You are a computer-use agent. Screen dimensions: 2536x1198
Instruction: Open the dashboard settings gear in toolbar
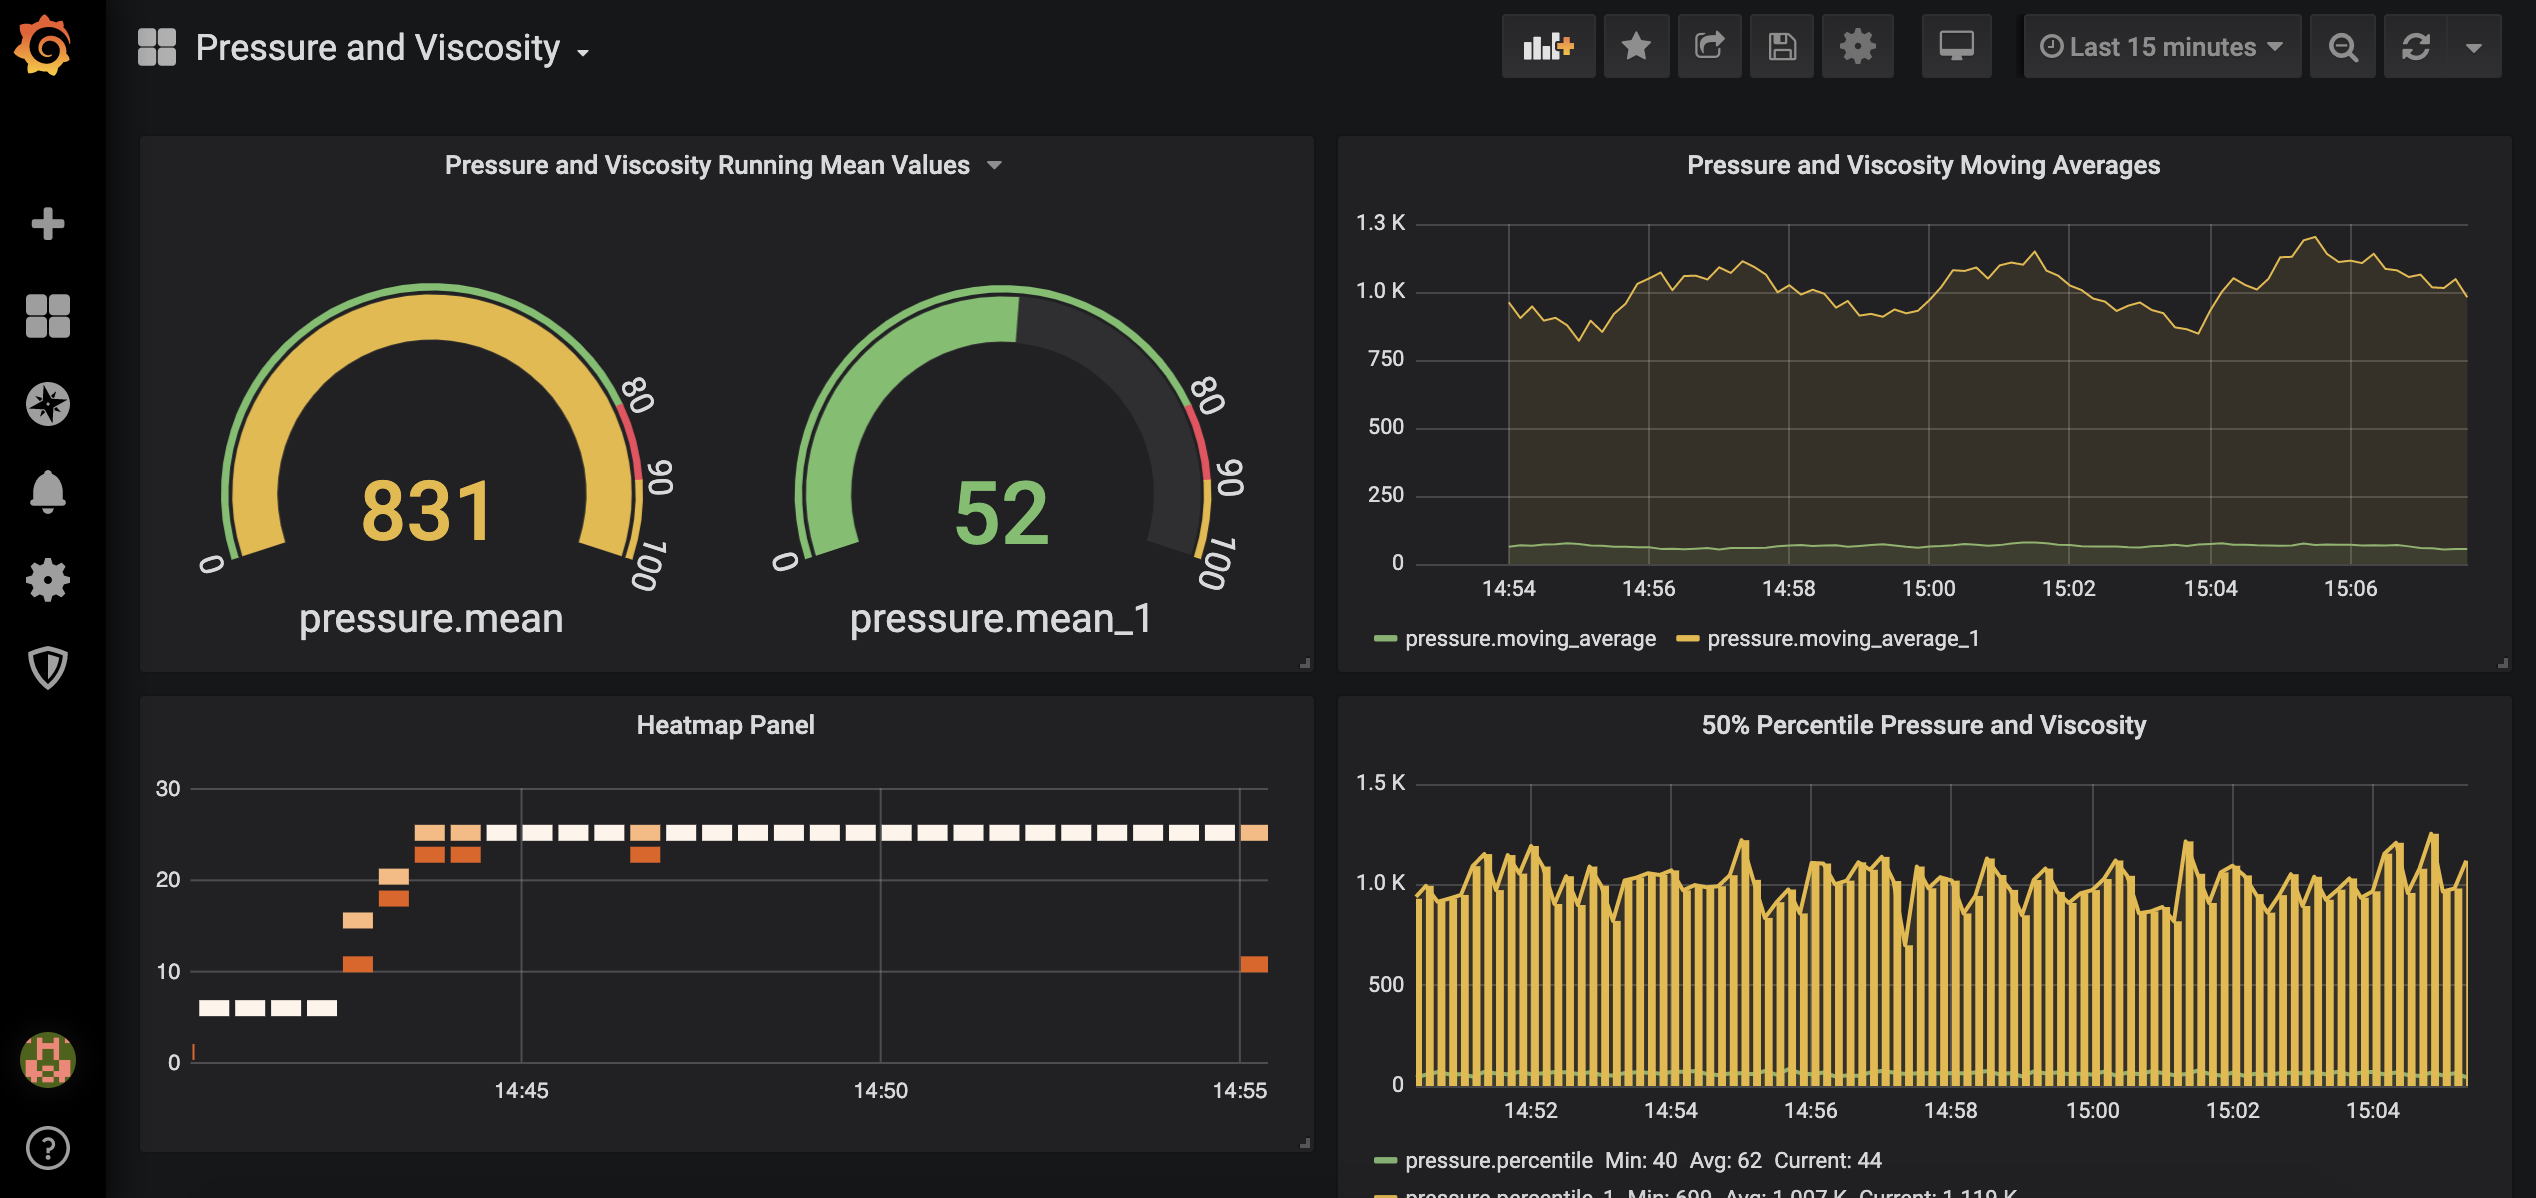point(1857,46)
